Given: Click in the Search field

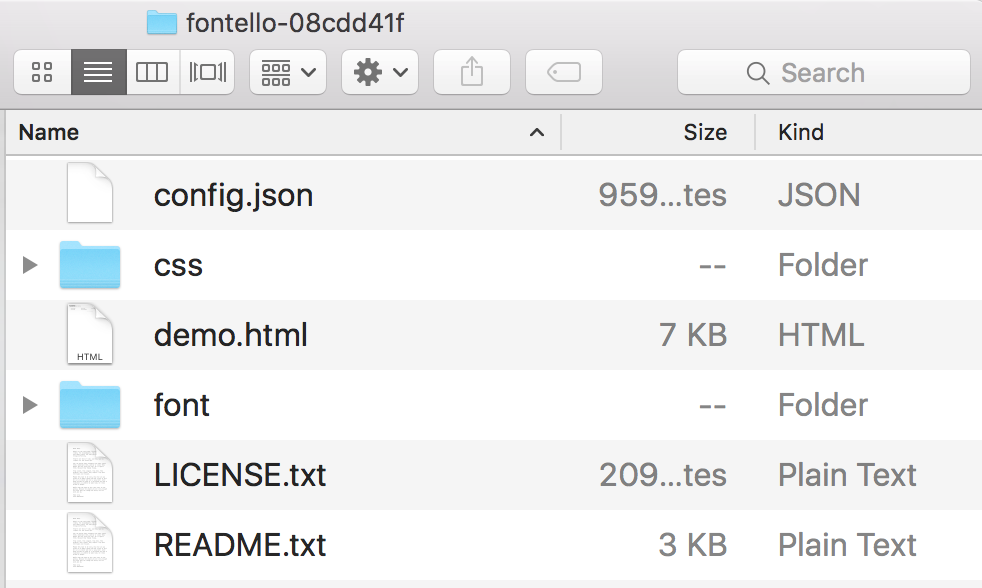Looking at the screenshot, I should click(x=823, y=72).
